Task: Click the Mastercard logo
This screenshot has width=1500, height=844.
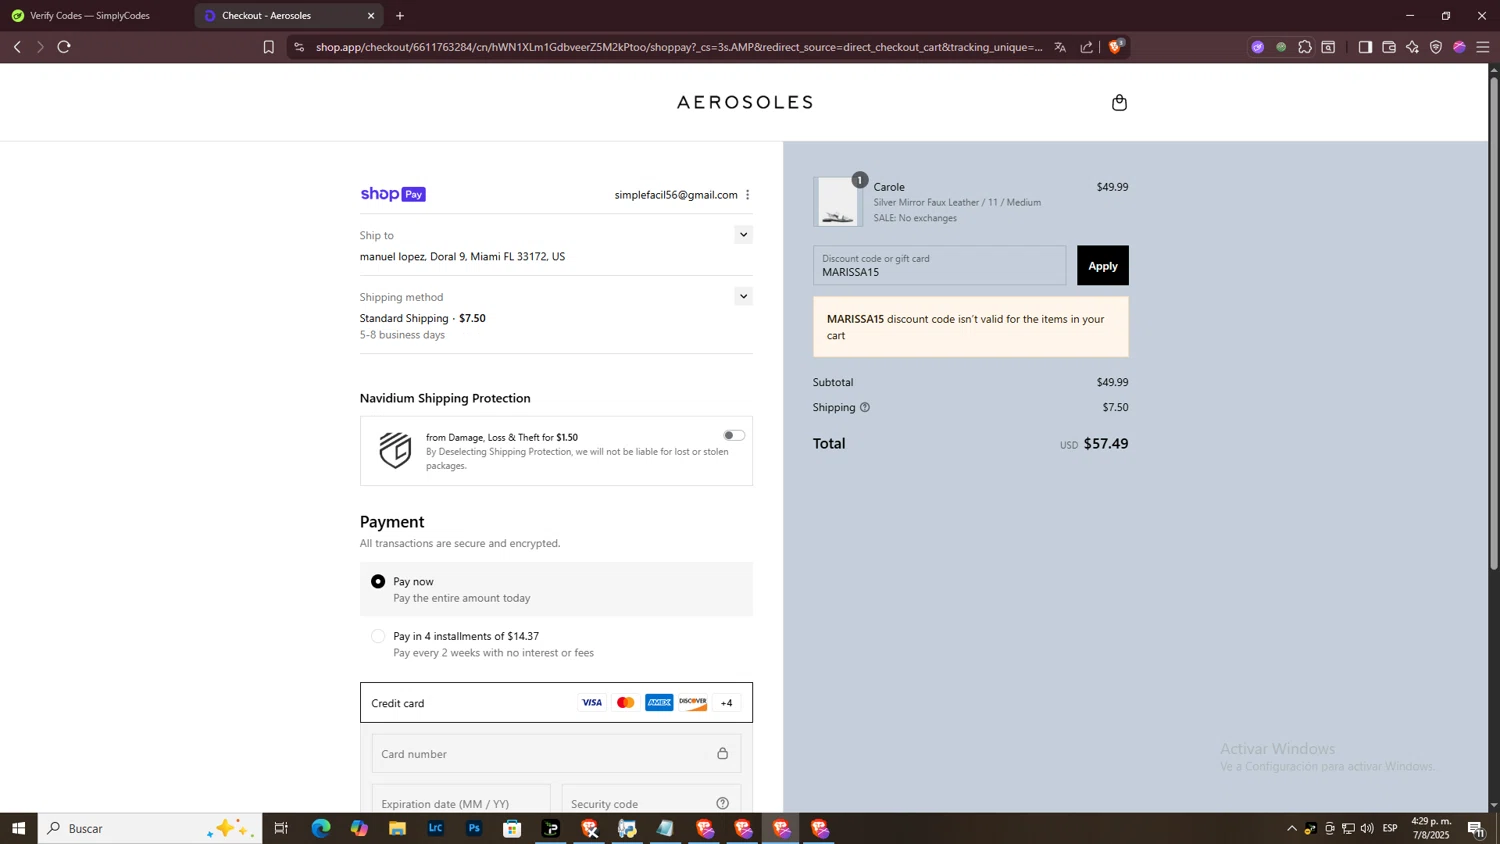Action: click(x=626, y=703)
